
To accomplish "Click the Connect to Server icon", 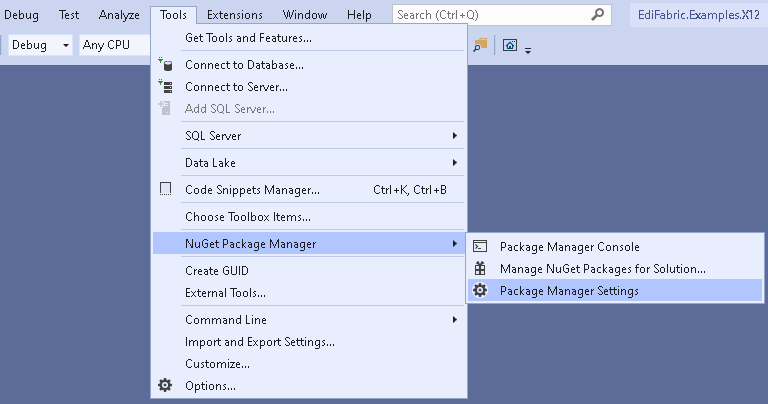I will (x=165, y=87).
